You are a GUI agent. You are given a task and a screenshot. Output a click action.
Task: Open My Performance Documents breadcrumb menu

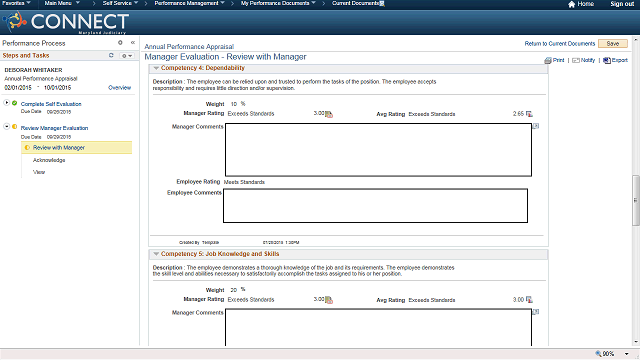278,3
